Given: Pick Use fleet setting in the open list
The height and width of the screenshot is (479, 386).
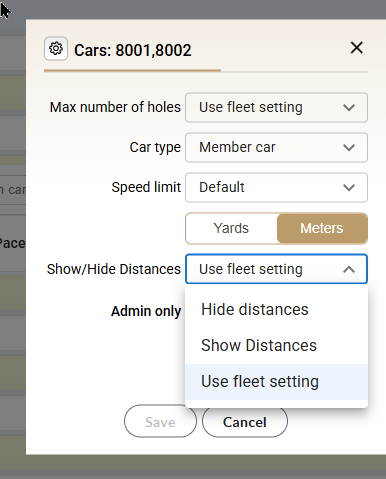Looking at the screenshot, I should pyautogui.click(x=276, y=382).
